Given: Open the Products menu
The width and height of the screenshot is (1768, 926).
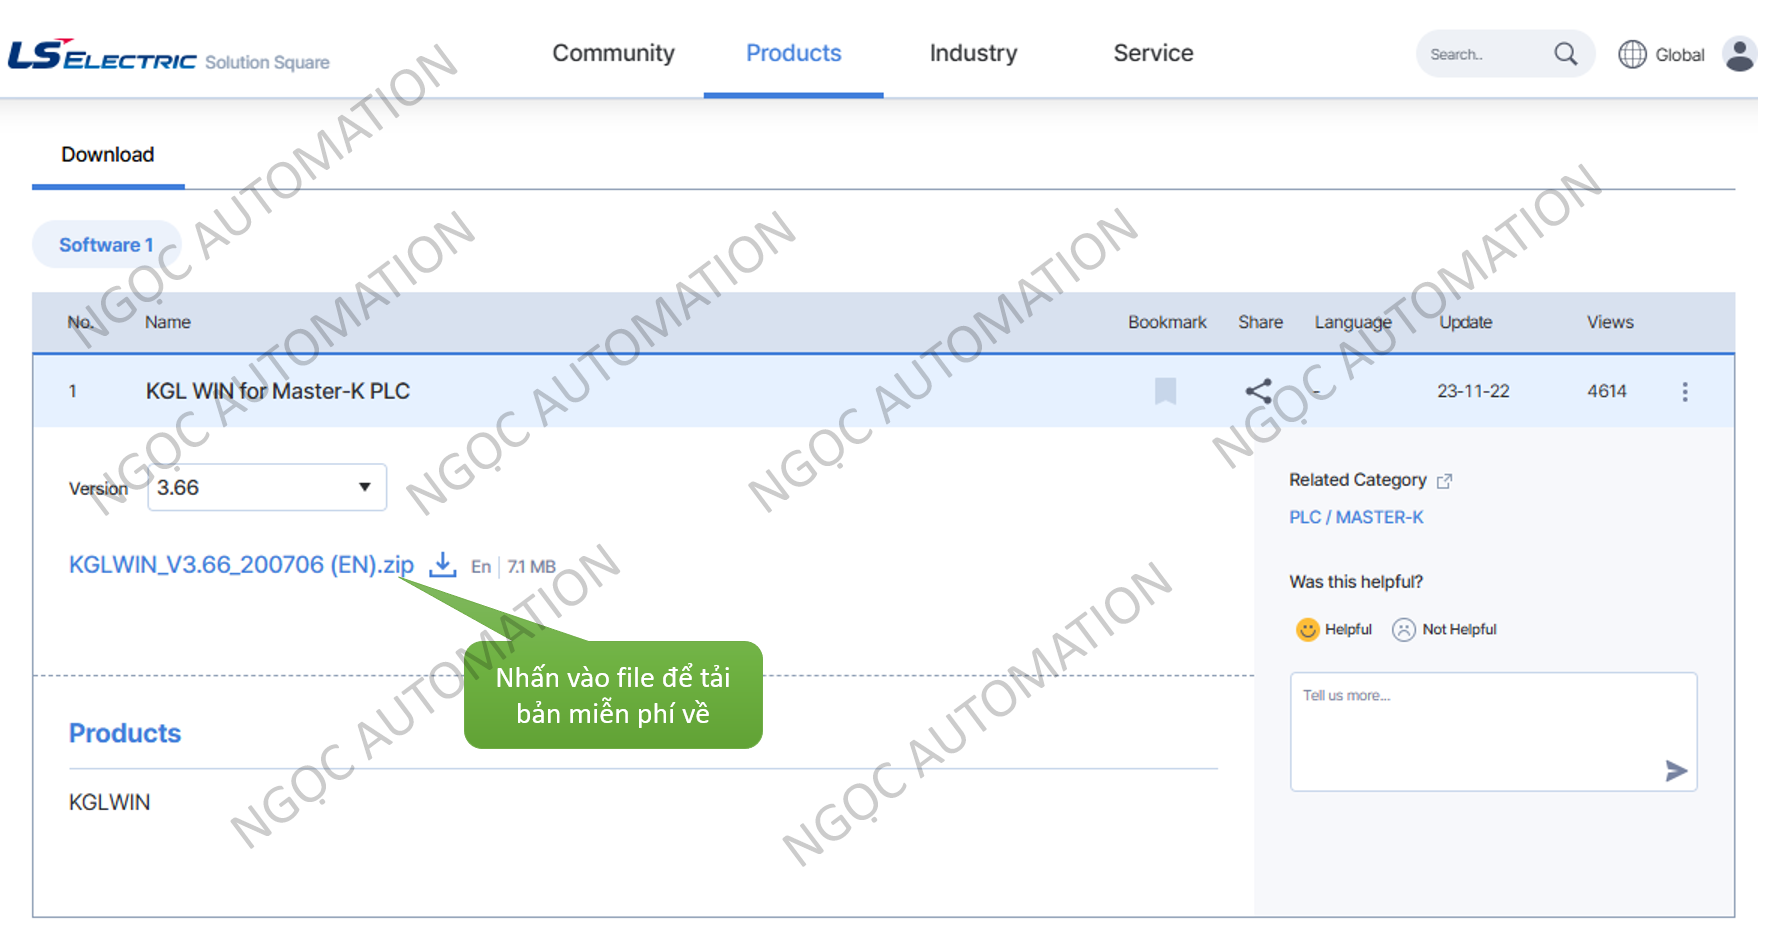Looking at the screenshot, I should pyautogui.click(x=793, y=53).
